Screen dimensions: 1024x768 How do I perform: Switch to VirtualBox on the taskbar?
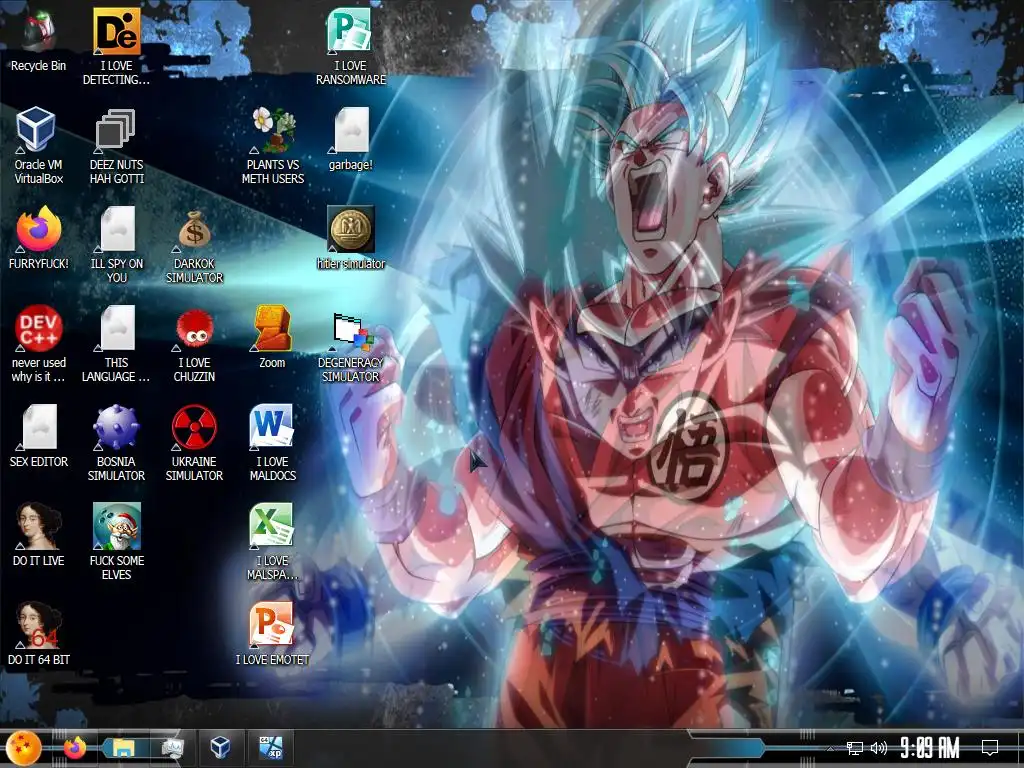click(x=221, y=747)
